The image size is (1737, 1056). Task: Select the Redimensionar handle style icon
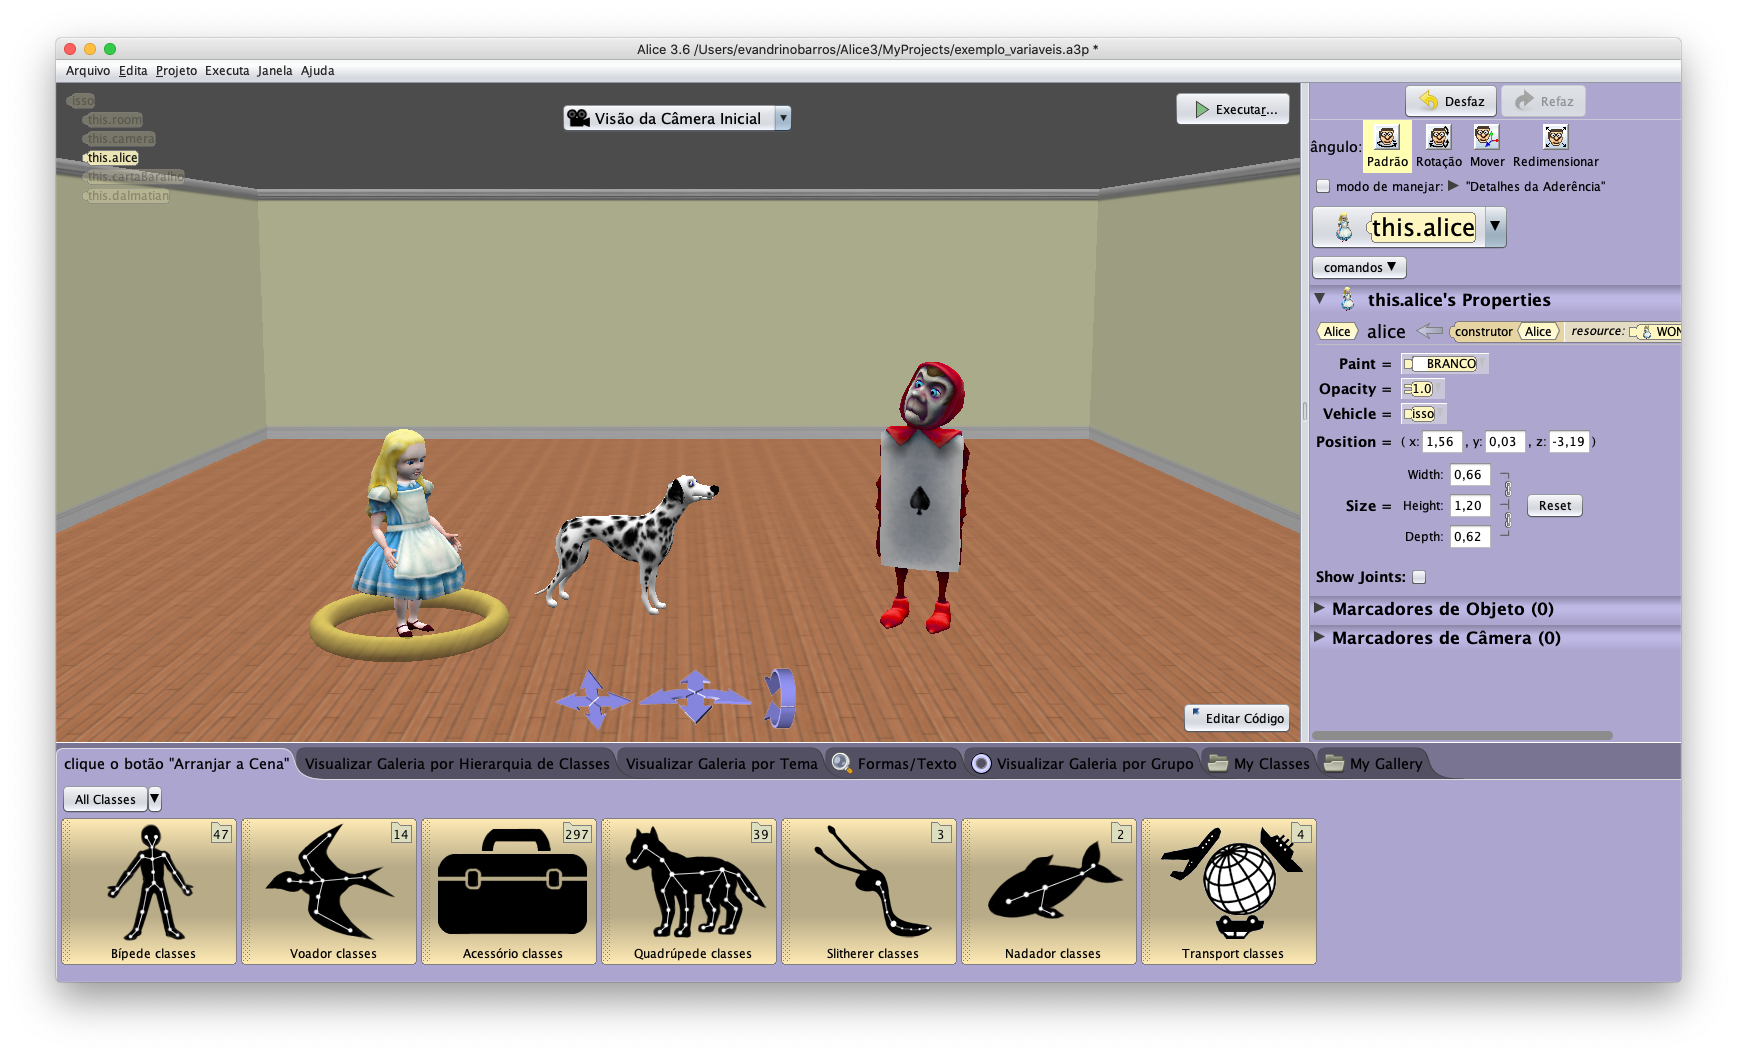coord(1555,137)
